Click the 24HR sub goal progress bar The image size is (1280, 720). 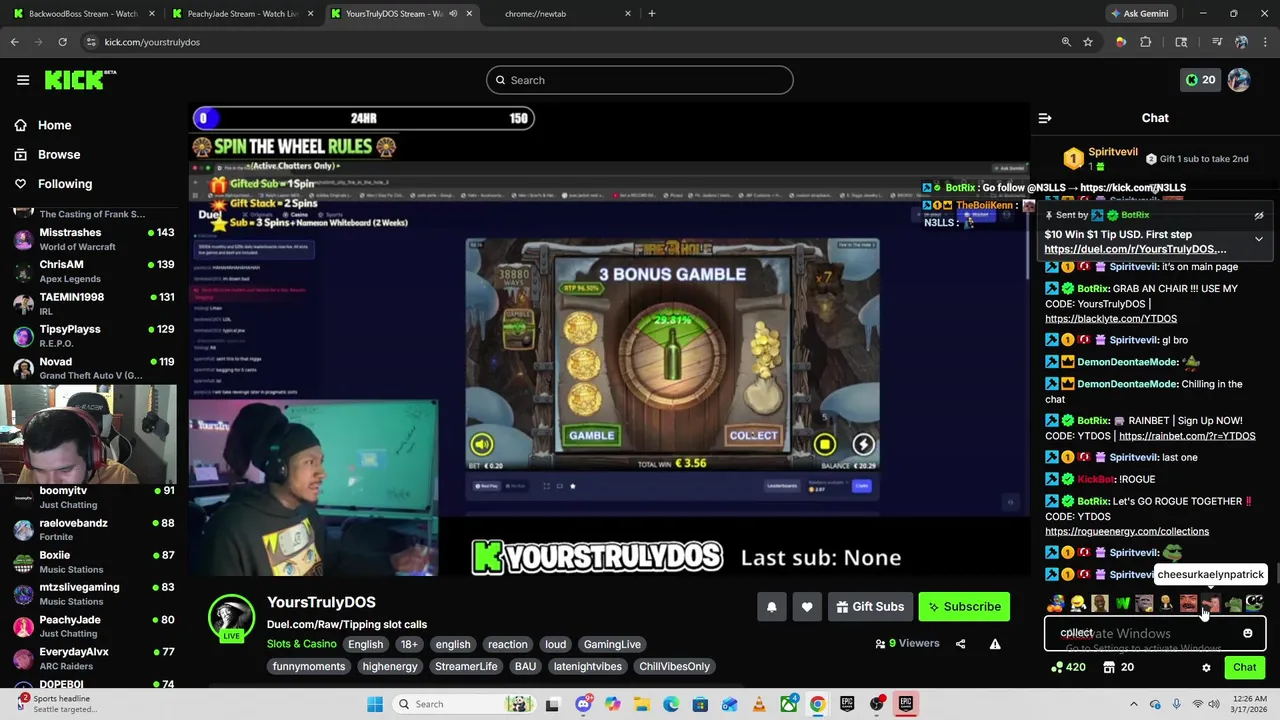tap(363, 118)
